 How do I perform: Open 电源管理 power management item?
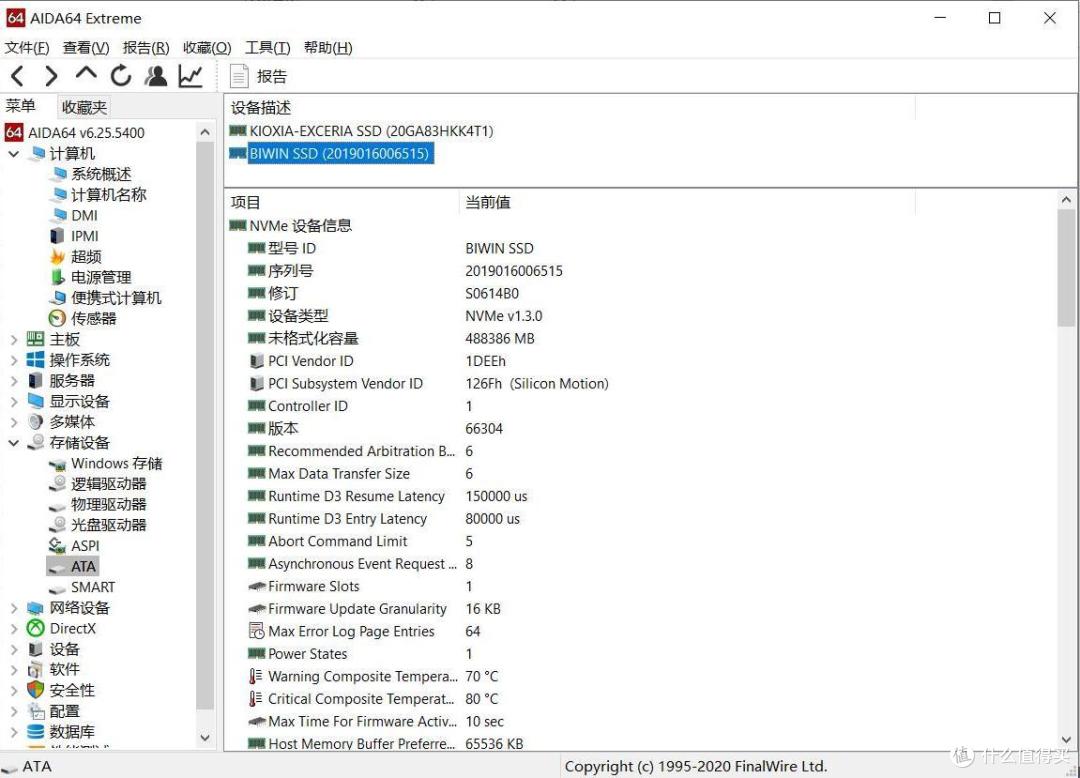tap(92, 277)
